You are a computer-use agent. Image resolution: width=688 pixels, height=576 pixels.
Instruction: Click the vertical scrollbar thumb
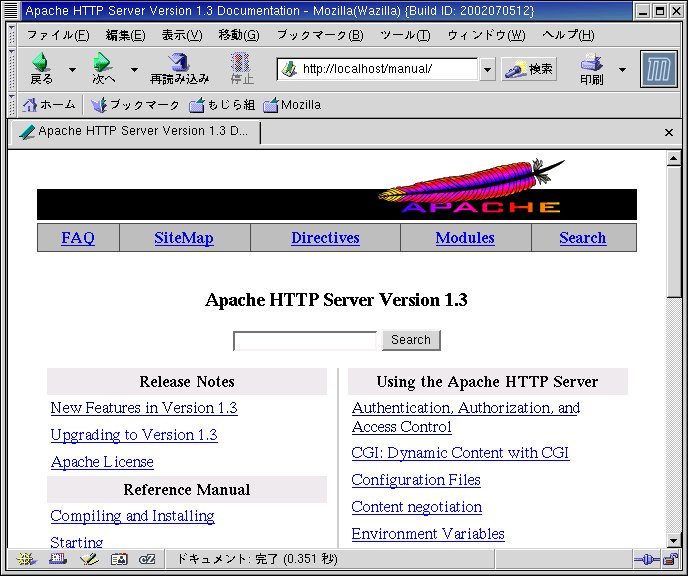tap(674, 232)
